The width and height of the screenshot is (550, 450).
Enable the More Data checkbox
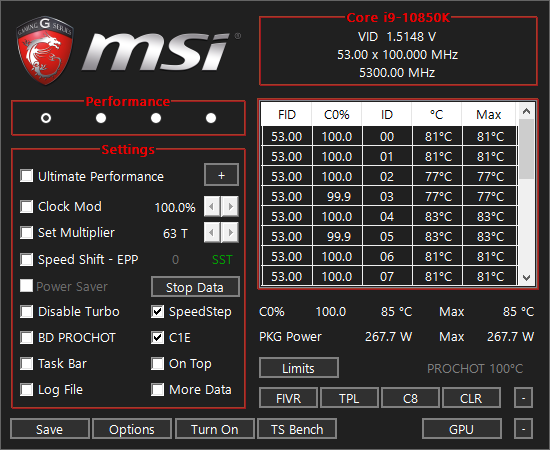(x=157, y=390)
